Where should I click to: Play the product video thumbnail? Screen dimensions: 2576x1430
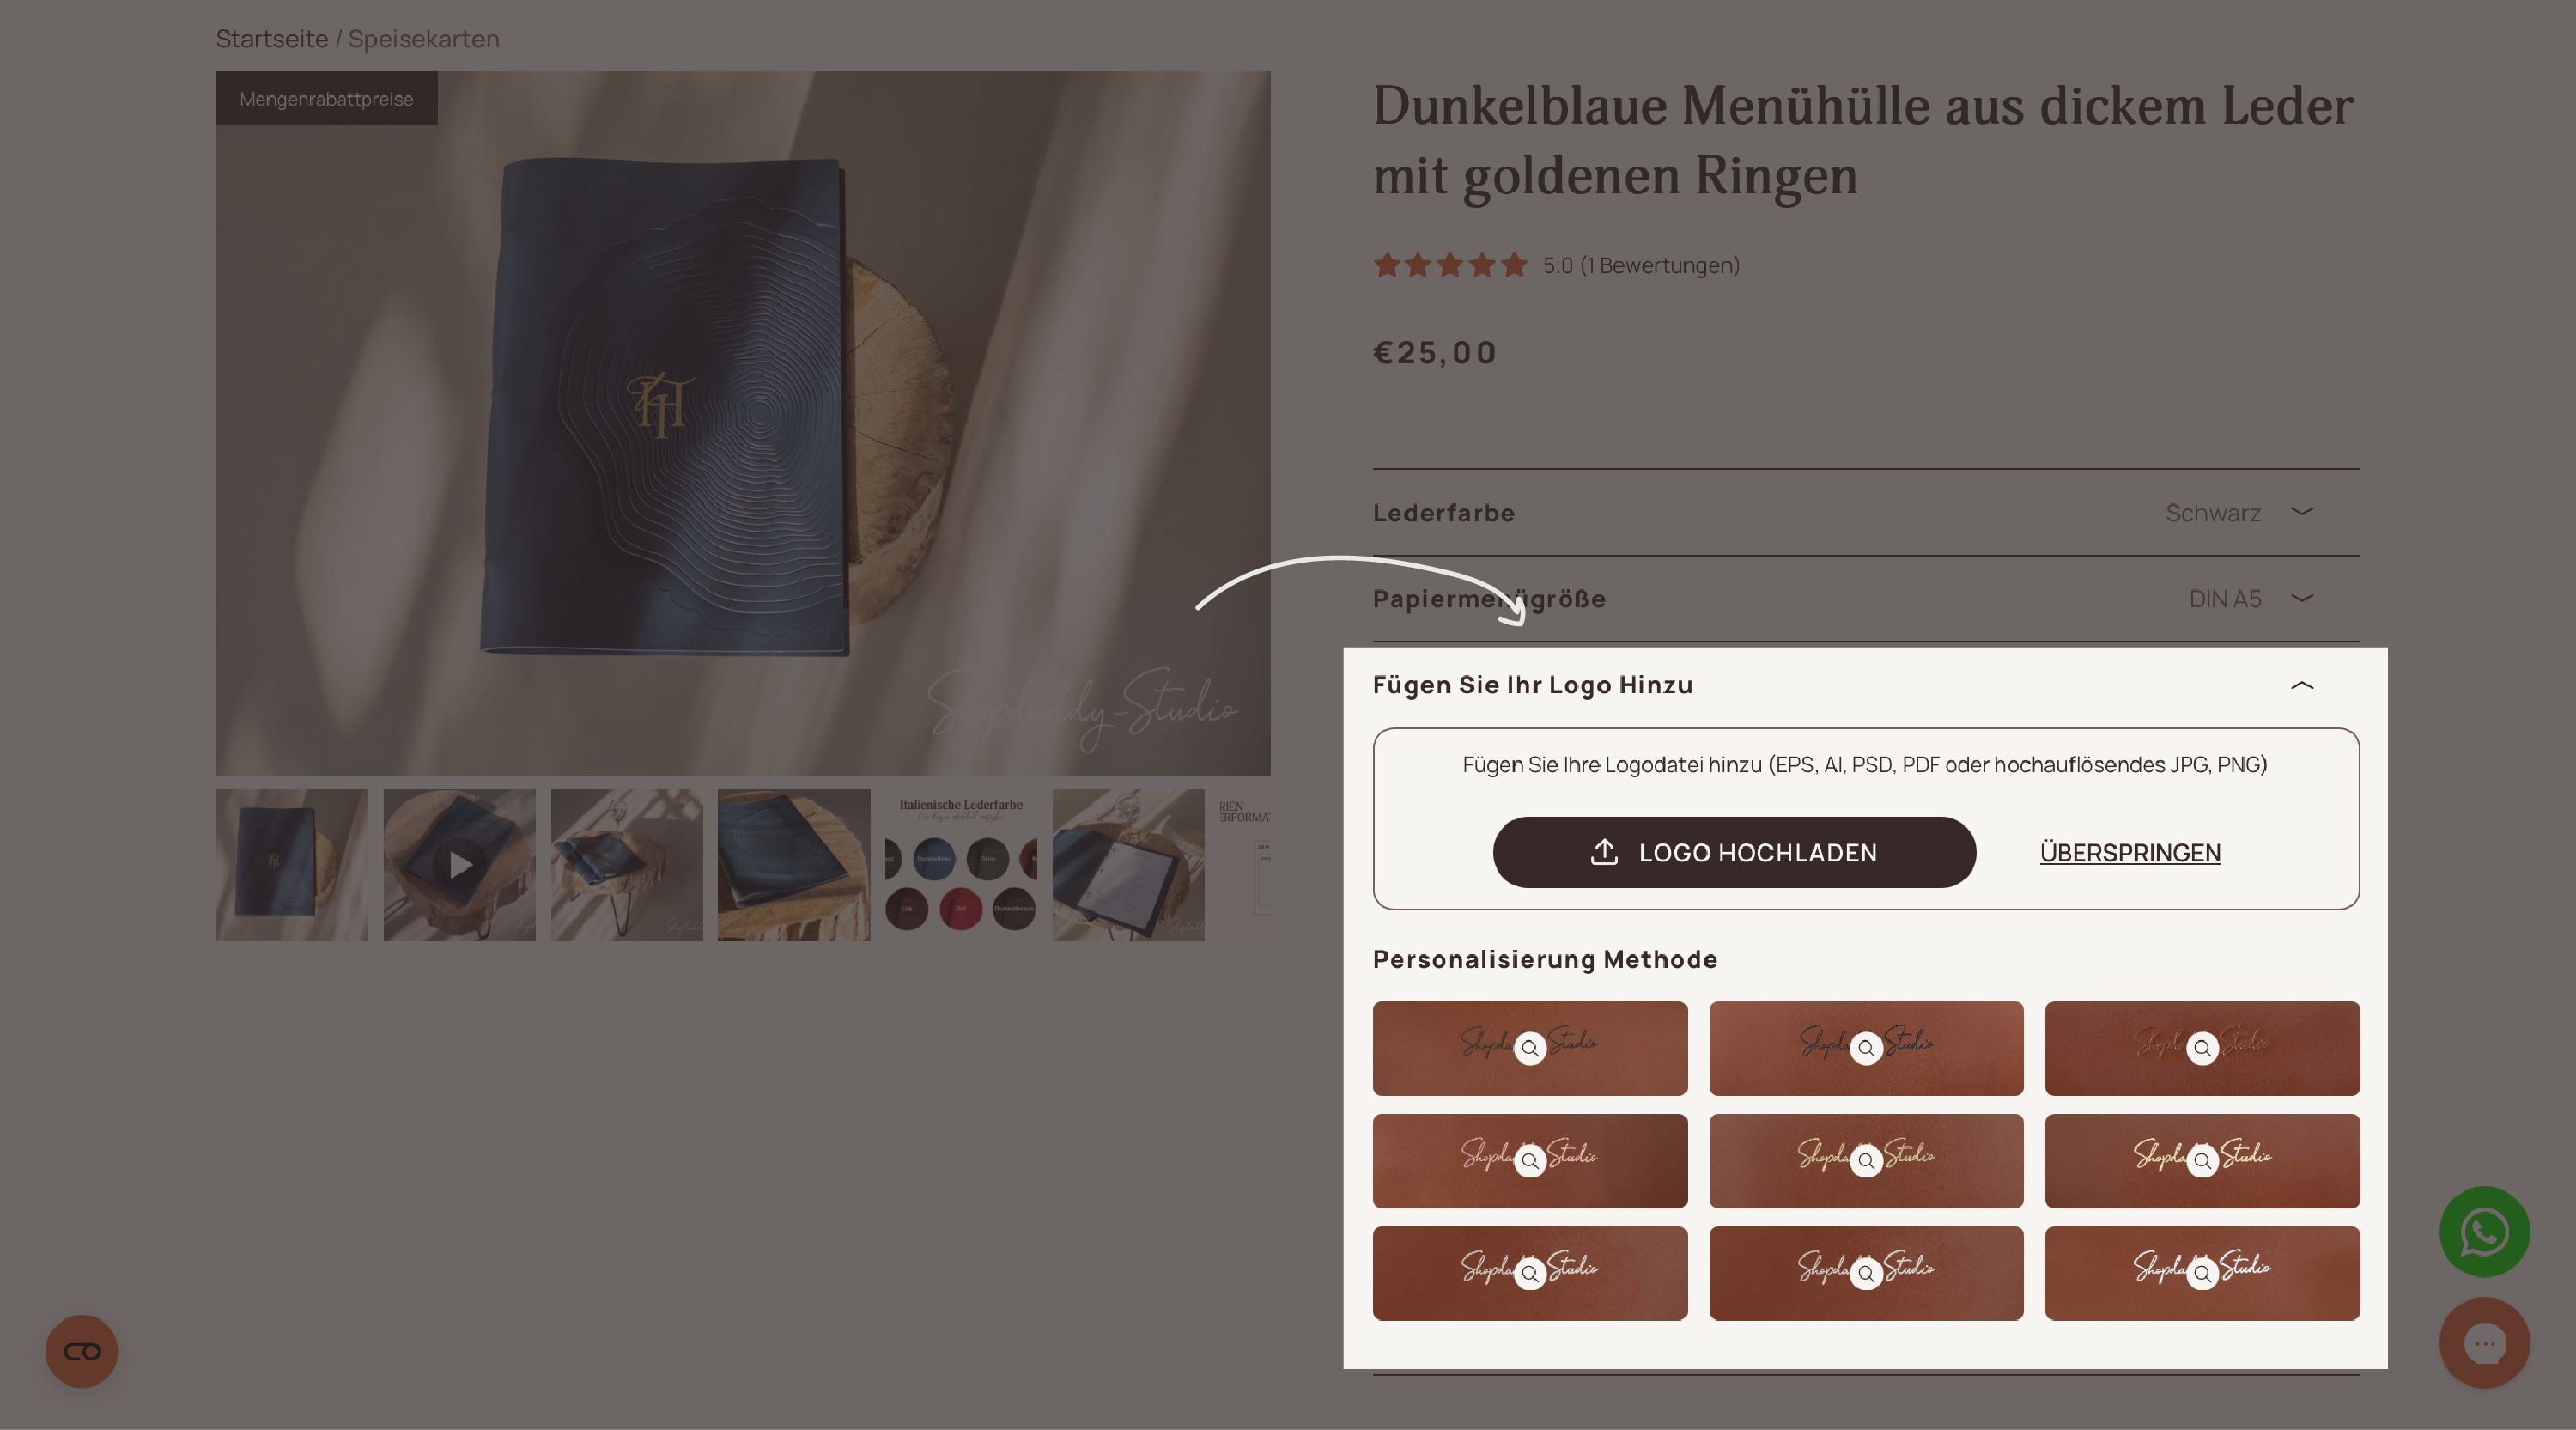click(x=460, y=865)
